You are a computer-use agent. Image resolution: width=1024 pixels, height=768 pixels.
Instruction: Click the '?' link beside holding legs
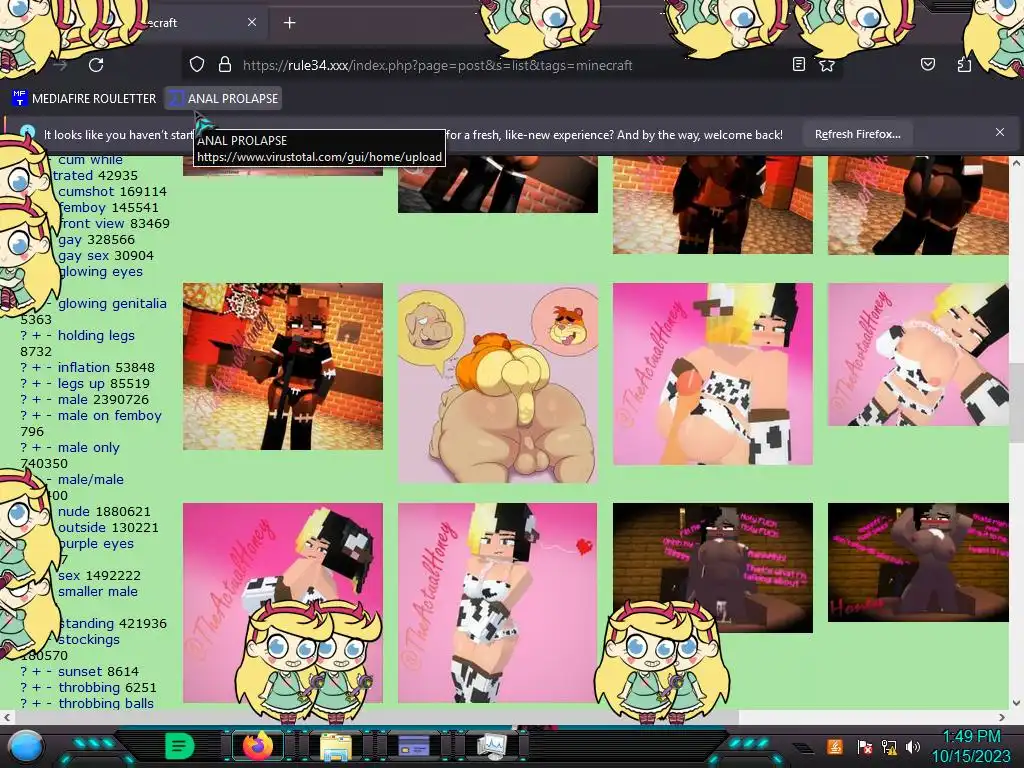tap(24, 336)
